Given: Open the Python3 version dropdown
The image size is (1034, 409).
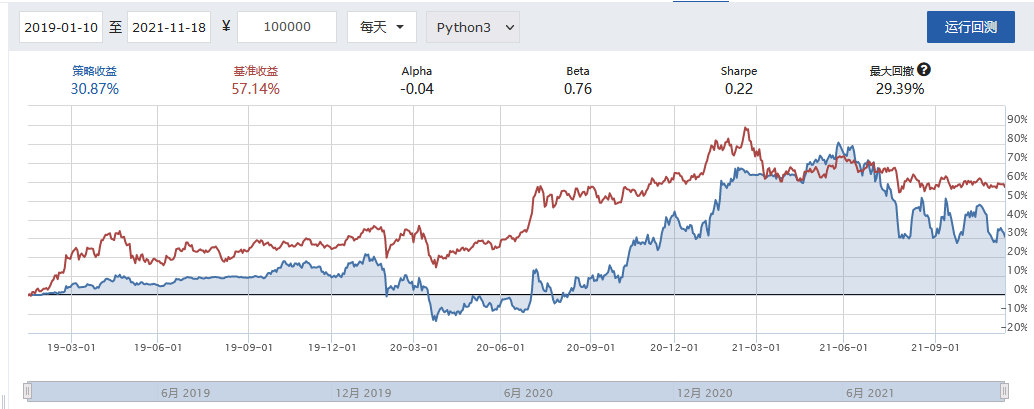Looking at the screenshot, I should coord(472,27).
